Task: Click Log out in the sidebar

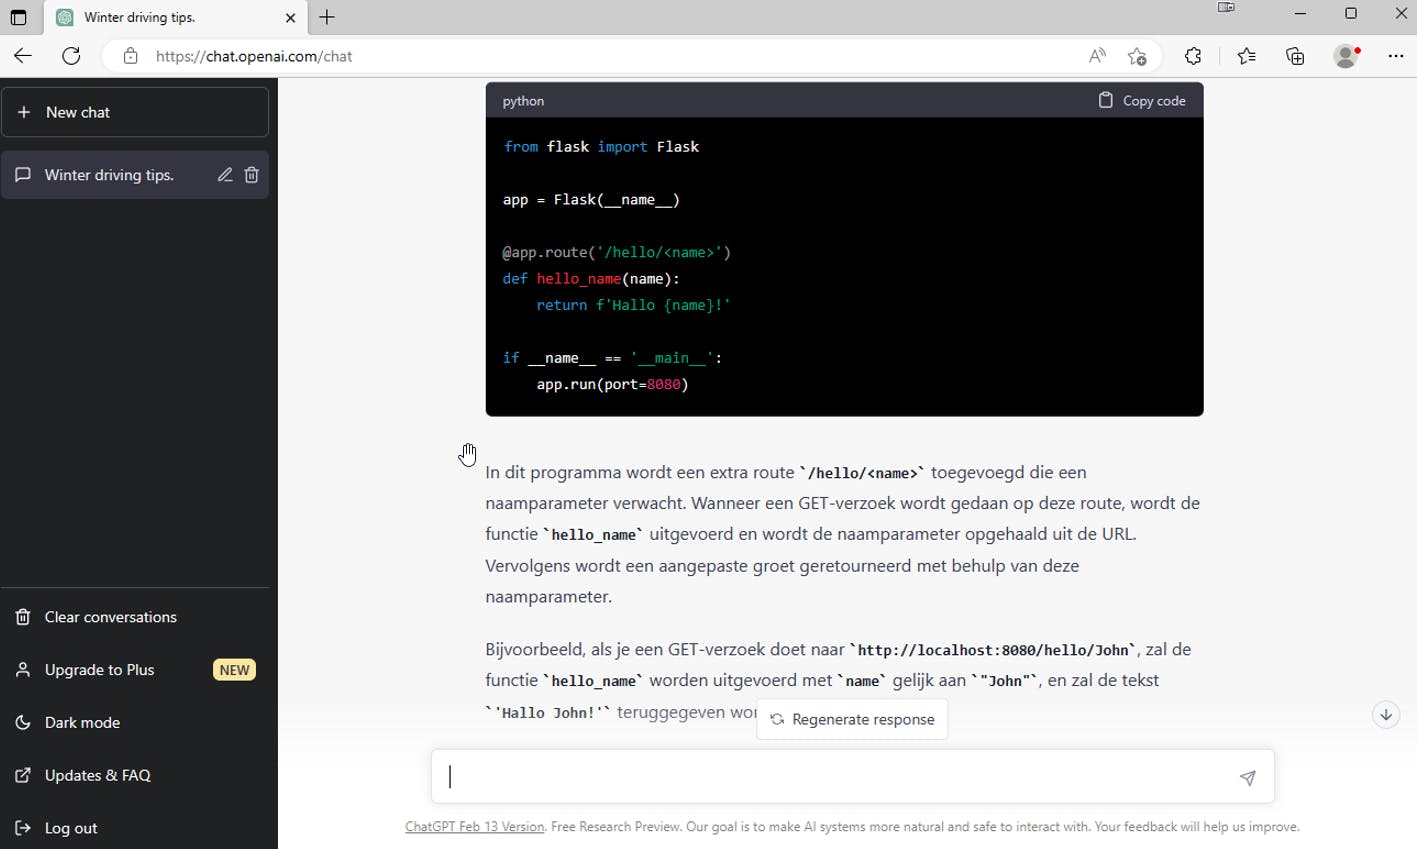Action: click(135, 828)
